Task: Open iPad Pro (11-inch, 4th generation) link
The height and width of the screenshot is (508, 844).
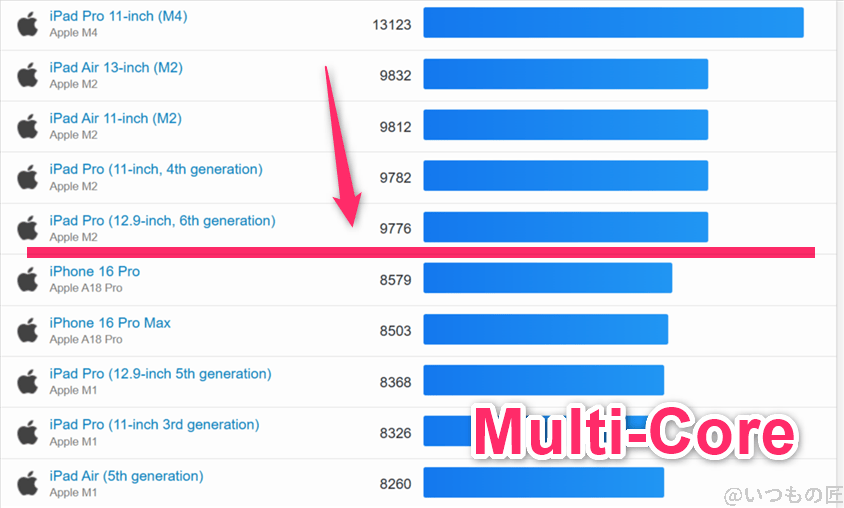Action: click(156, 169)
